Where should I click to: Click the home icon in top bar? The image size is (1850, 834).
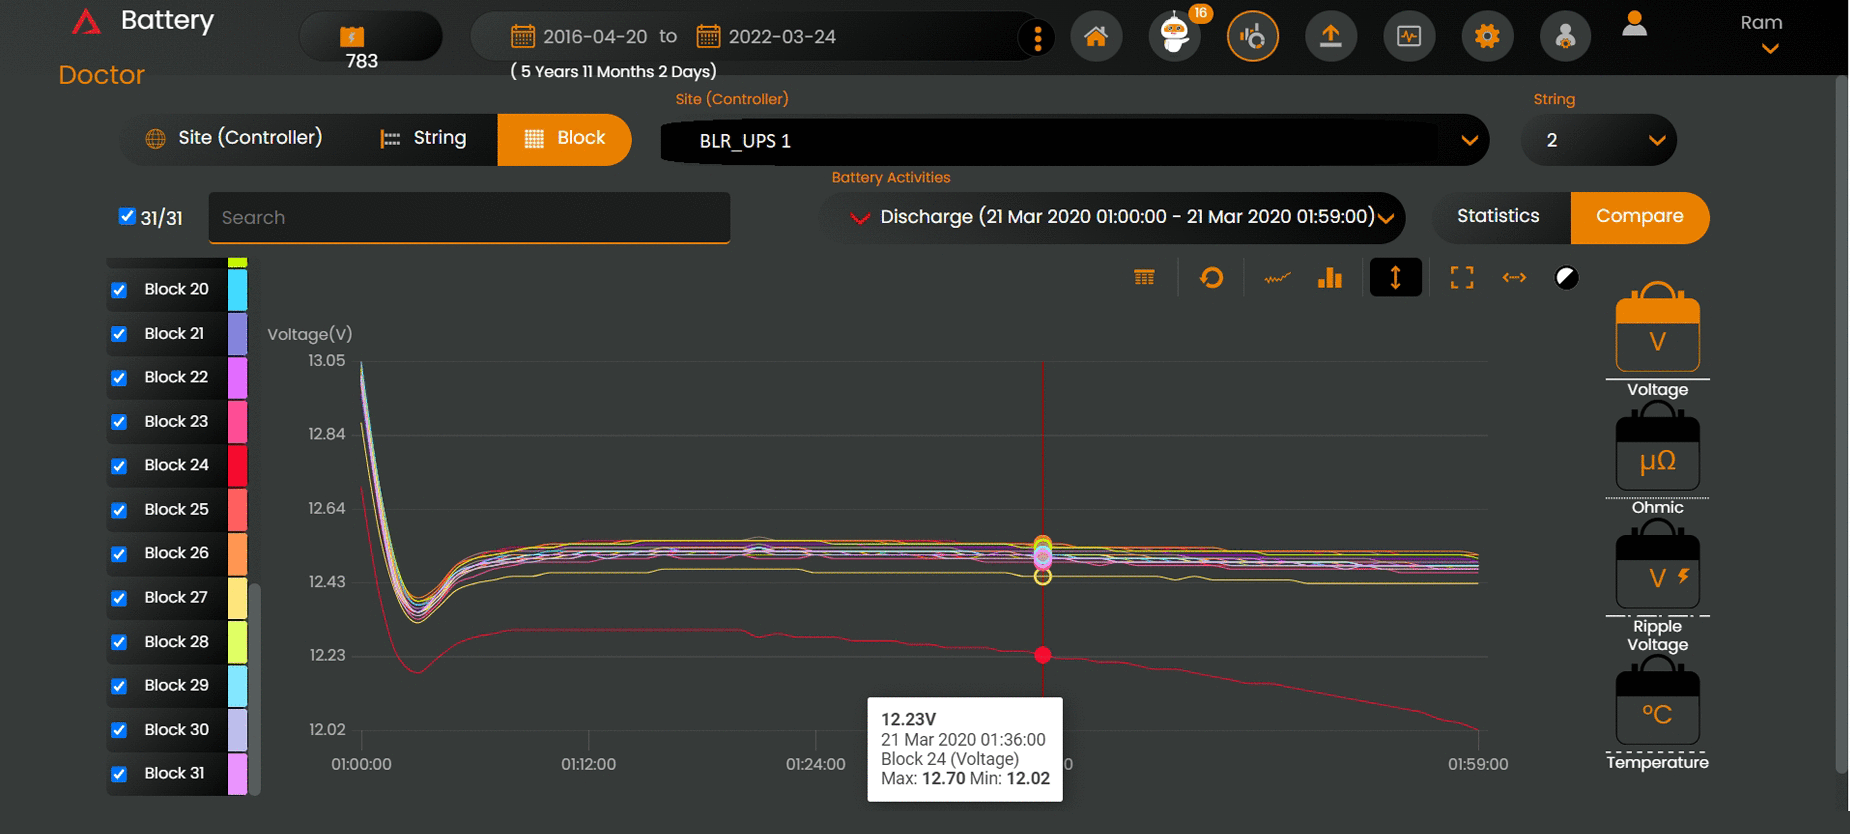click(1096, 38)
